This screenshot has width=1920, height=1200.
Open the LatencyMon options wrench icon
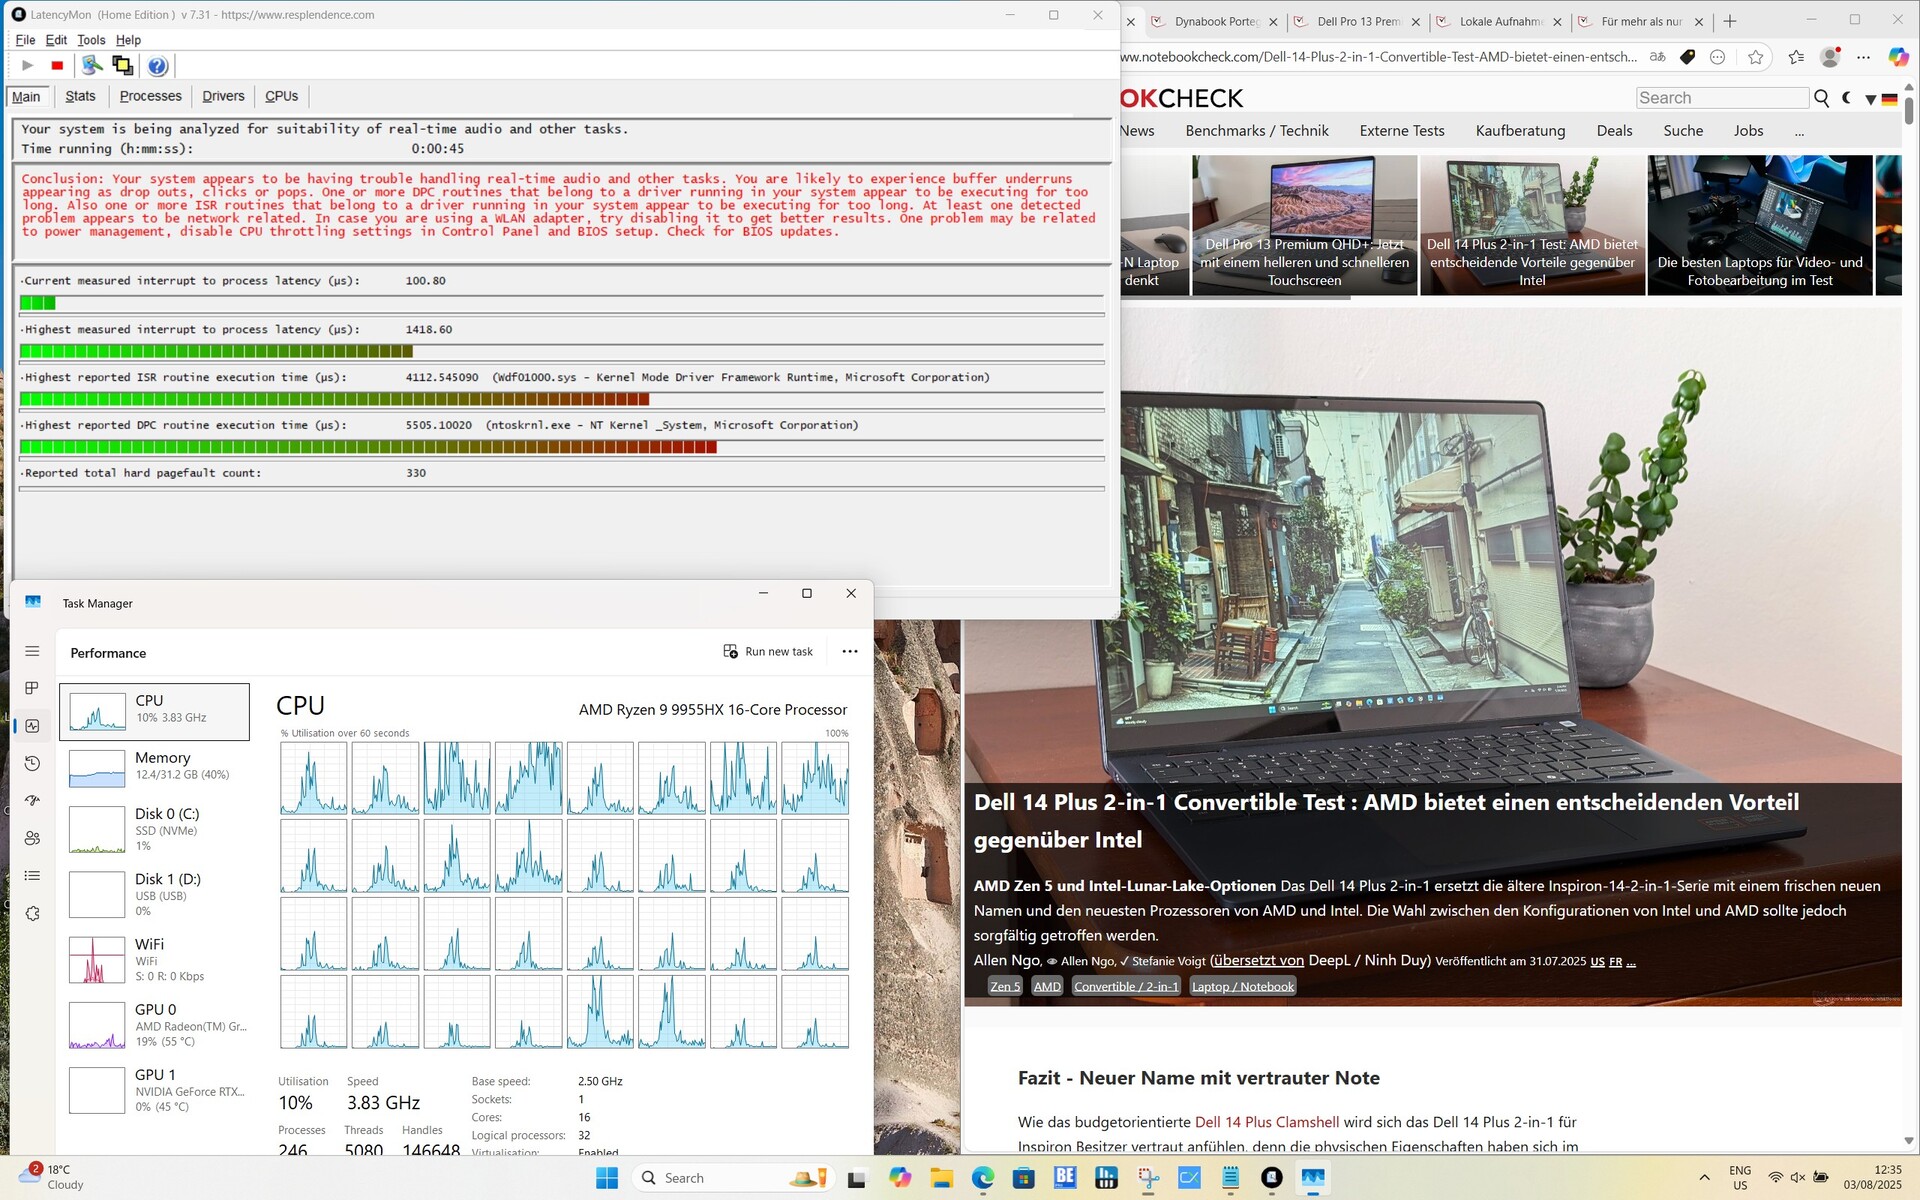tap(92, 66)
